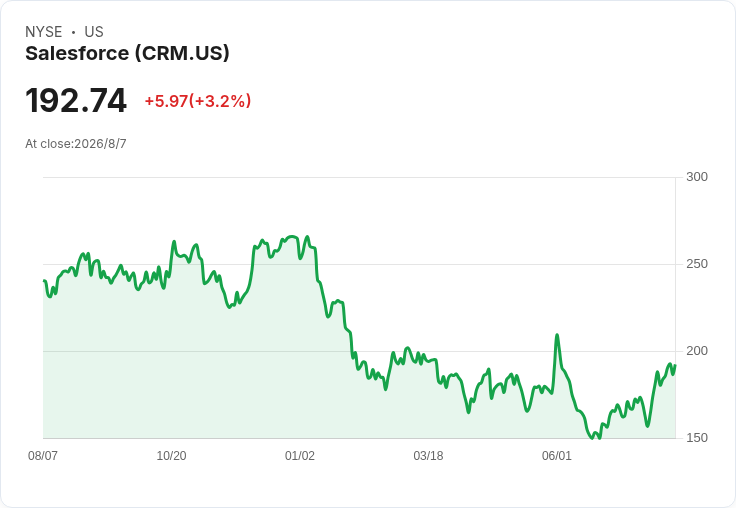This screenshot has height=508, width=736.
Task: Click the chart line's final rightmost point
Action: point(675,365)
